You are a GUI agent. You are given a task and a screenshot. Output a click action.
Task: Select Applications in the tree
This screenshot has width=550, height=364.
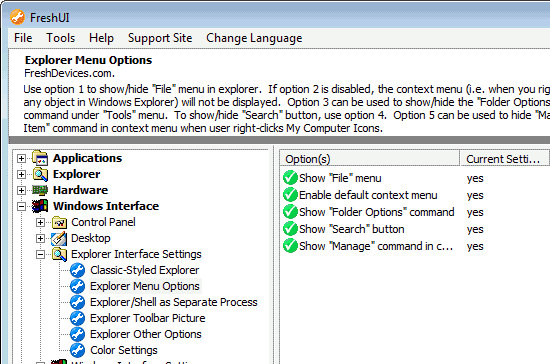pos(87,158)
